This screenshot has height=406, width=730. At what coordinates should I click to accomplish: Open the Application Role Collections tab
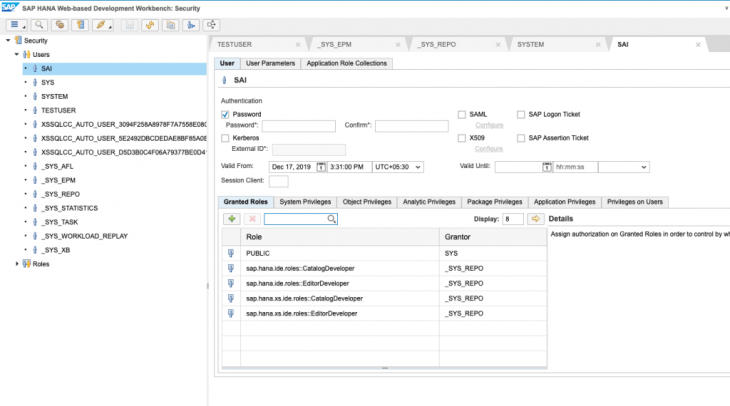tap(346, 63)
